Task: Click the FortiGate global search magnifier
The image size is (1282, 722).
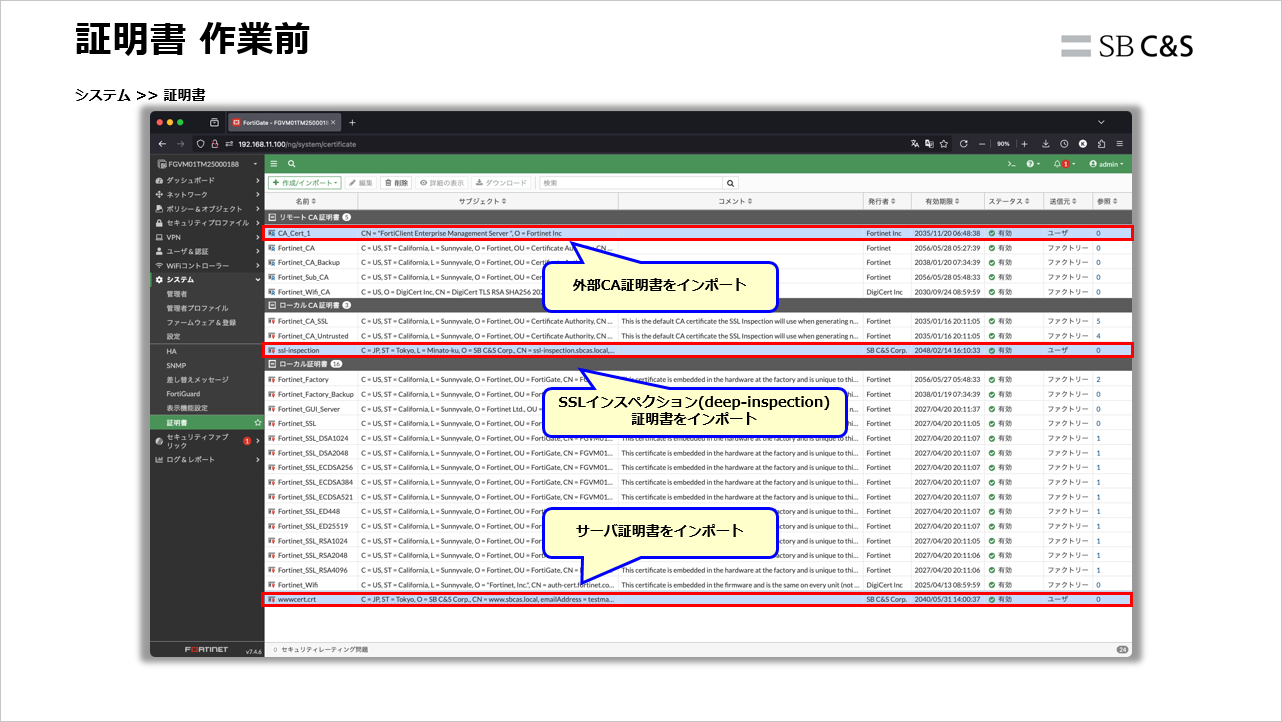Action: point(291,163)
